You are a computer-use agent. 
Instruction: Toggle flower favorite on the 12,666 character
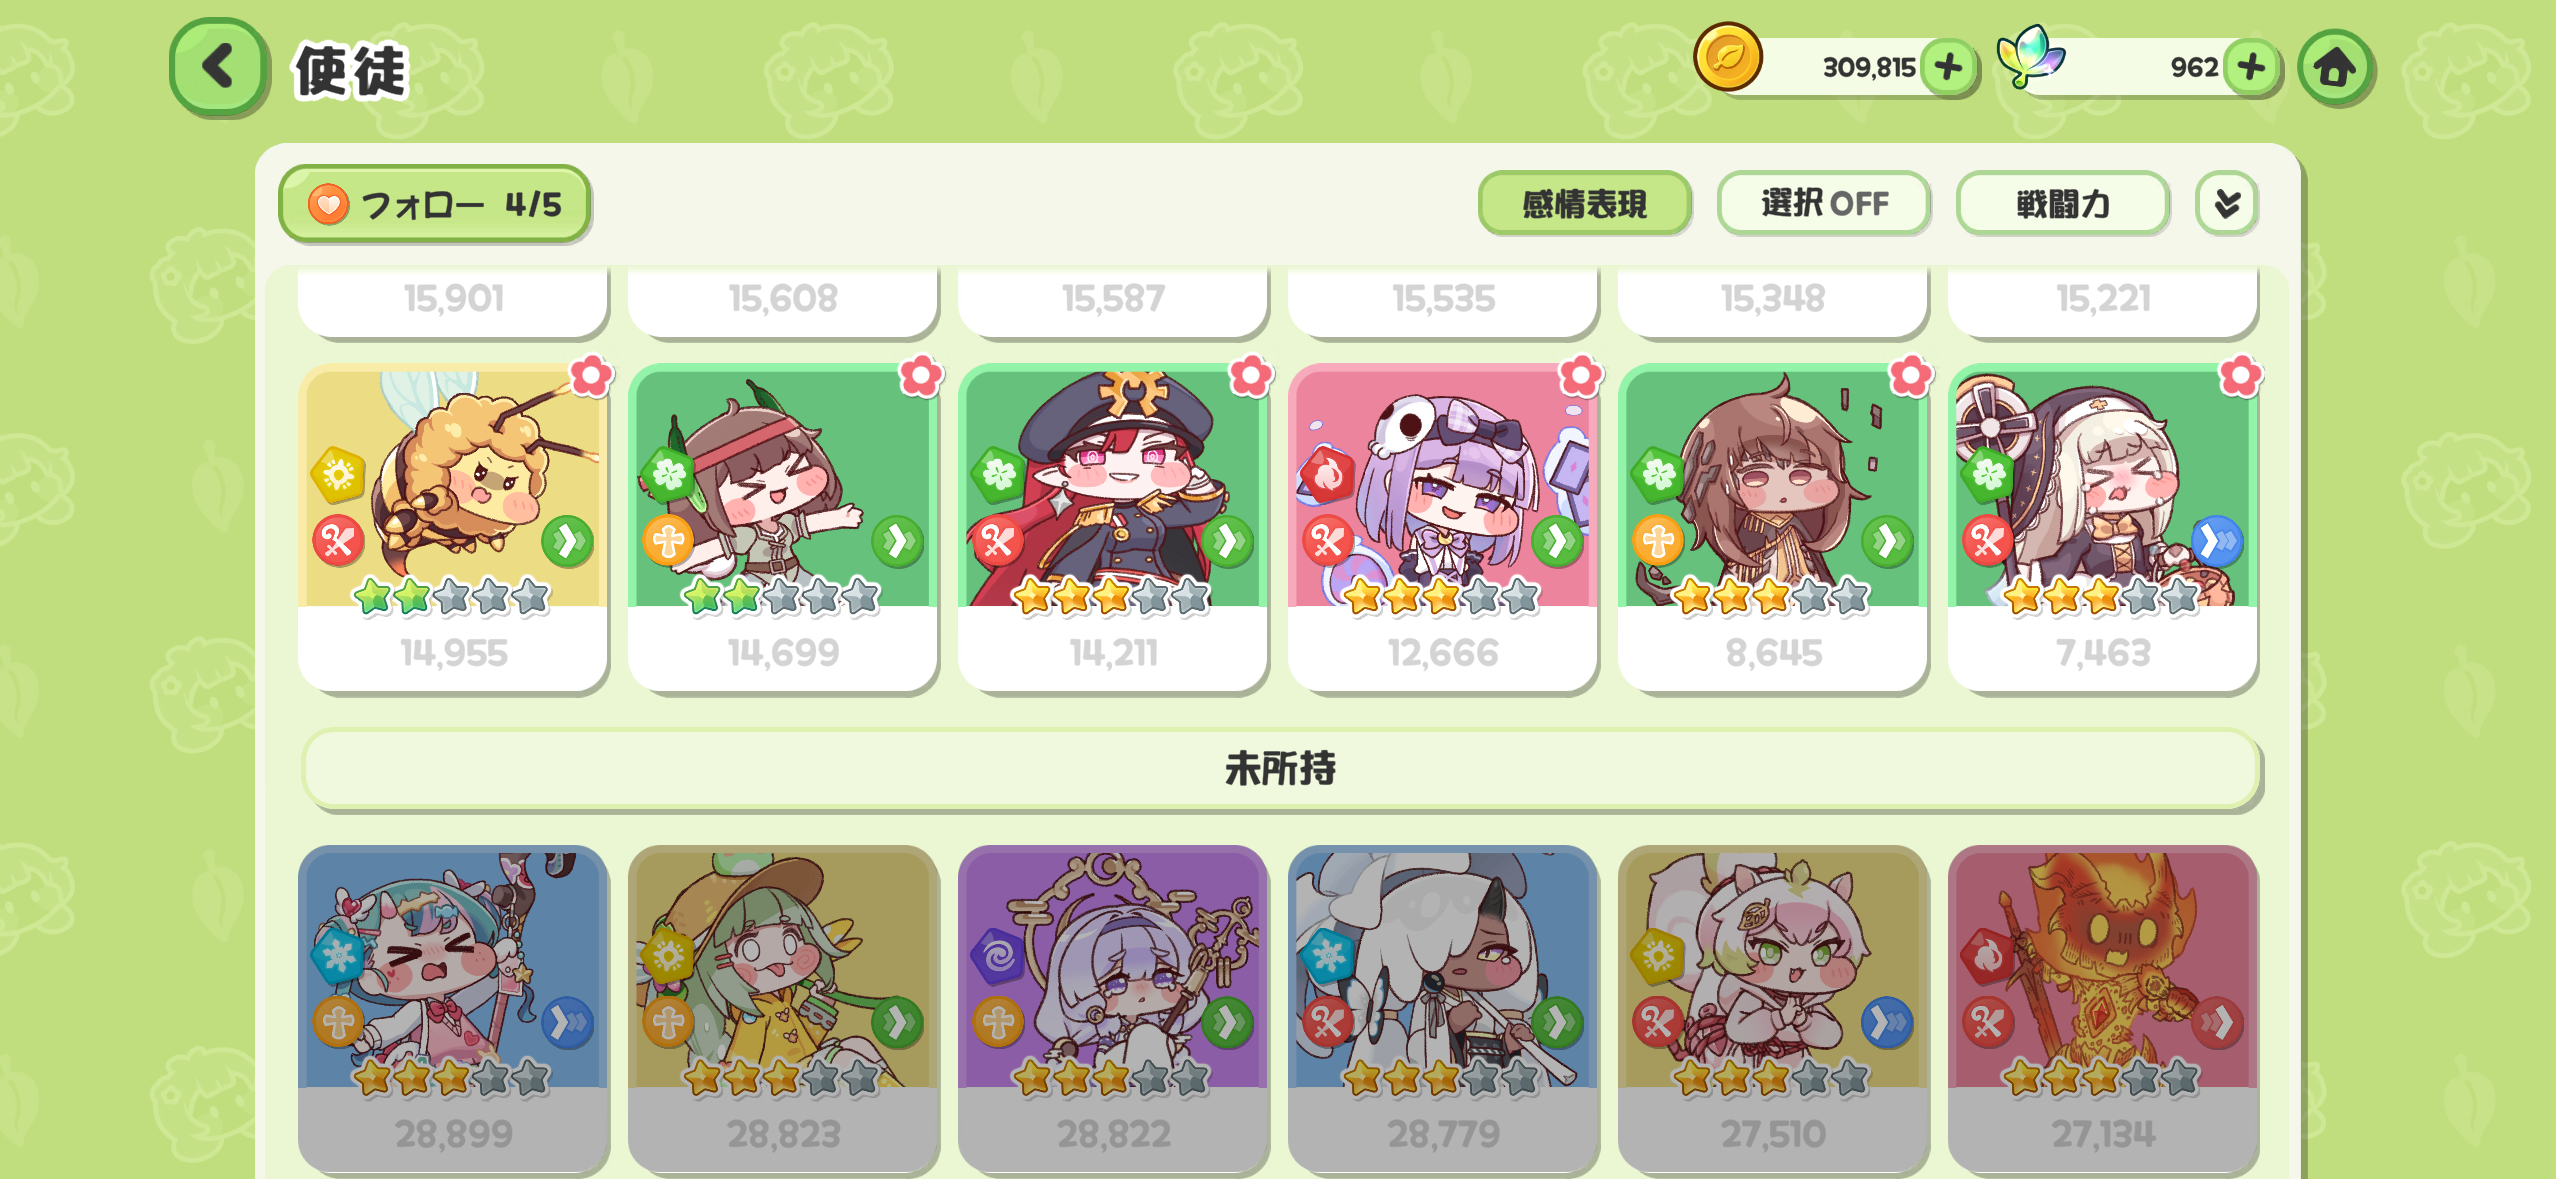[1581, 376]
